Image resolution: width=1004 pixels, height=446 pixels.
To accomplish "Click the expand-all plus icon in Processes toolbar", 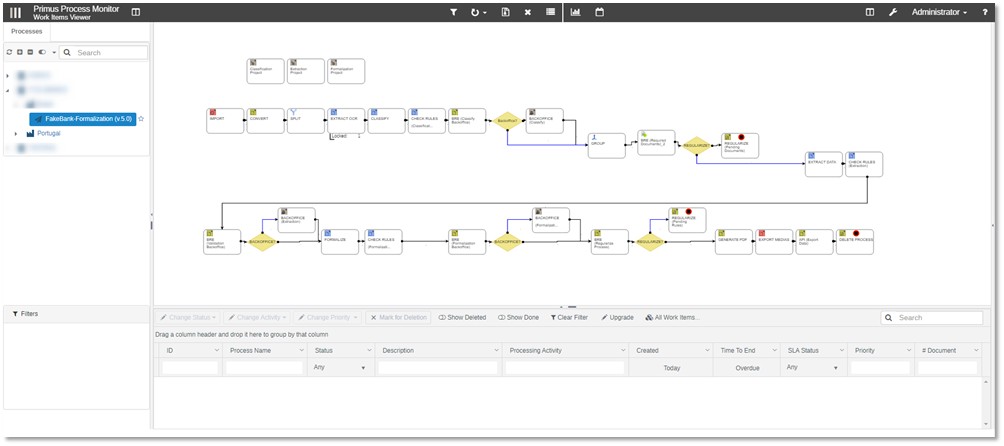I will coord(20,52).
